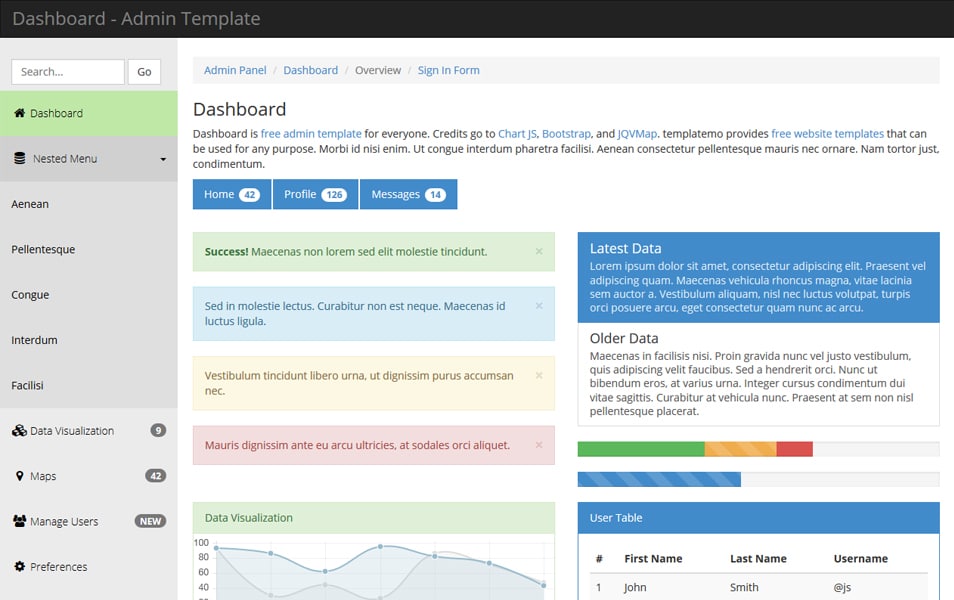Follow the Dashboard breadcrumb link
Viewport: 954px width, 600px height.
click(310, 70)
